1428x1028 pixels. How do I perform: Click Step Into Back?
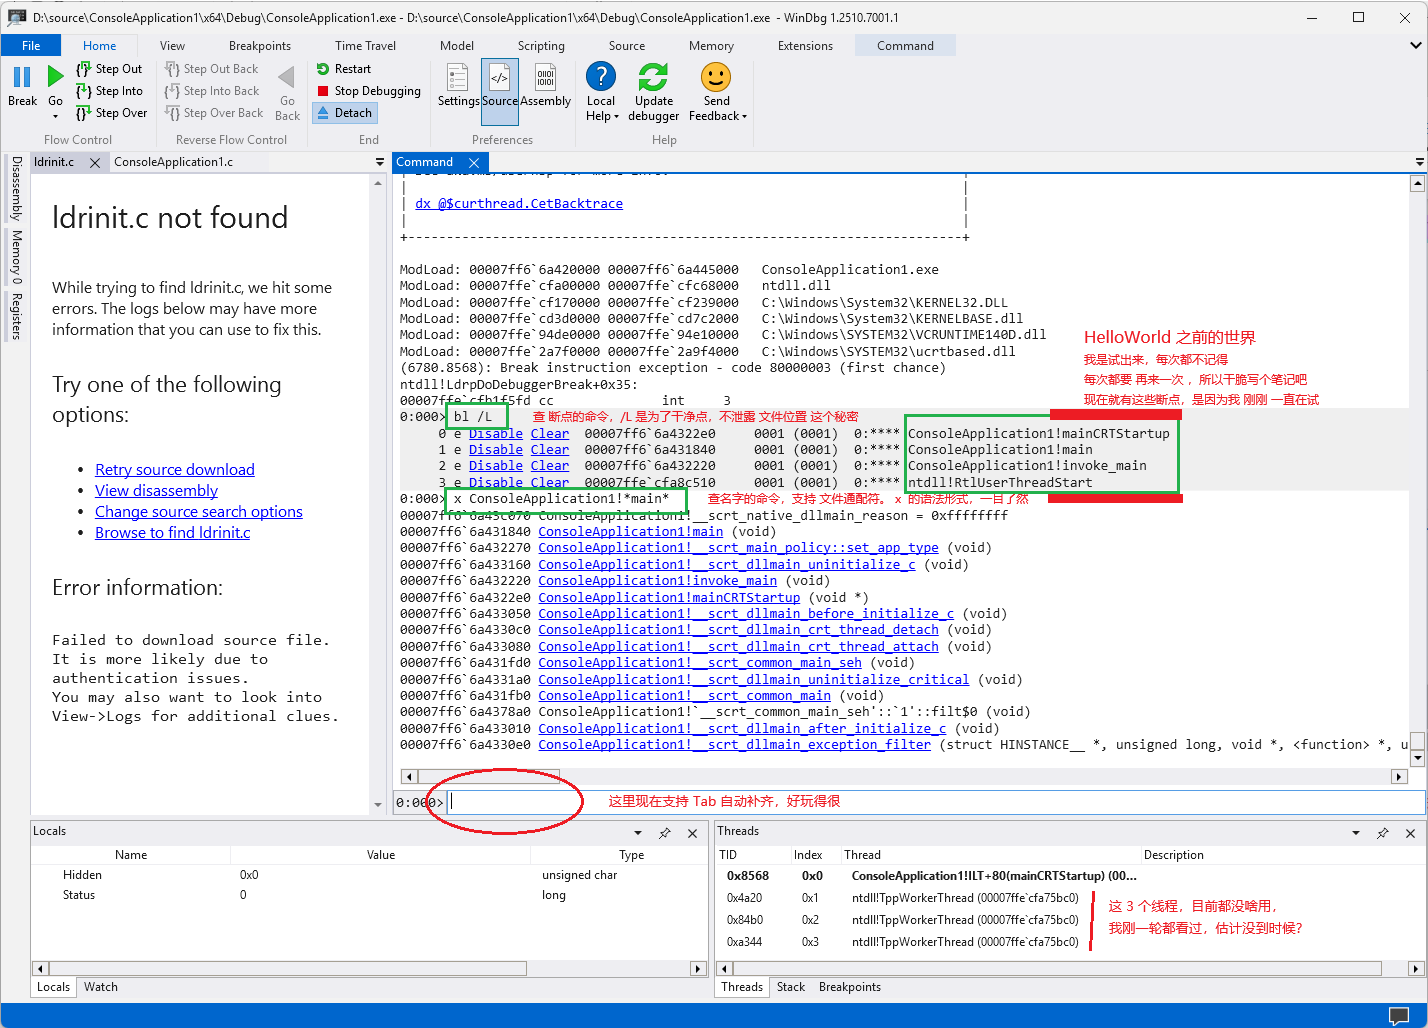tap(211, 91)
